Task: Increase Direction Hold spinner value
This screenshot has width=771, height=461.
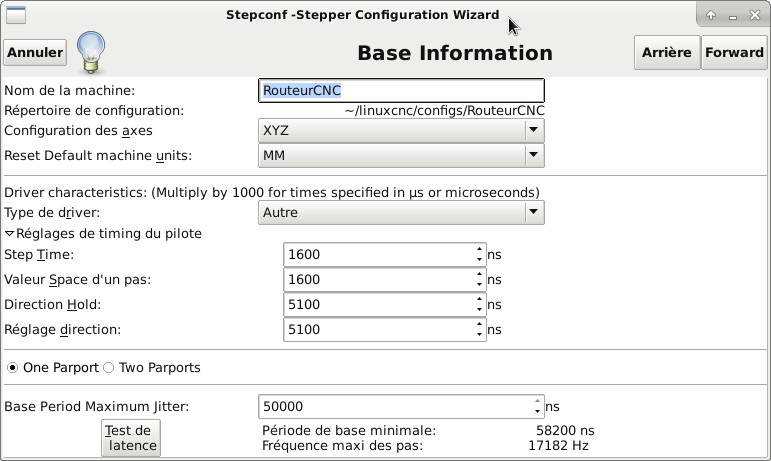Action: point(479,299)
